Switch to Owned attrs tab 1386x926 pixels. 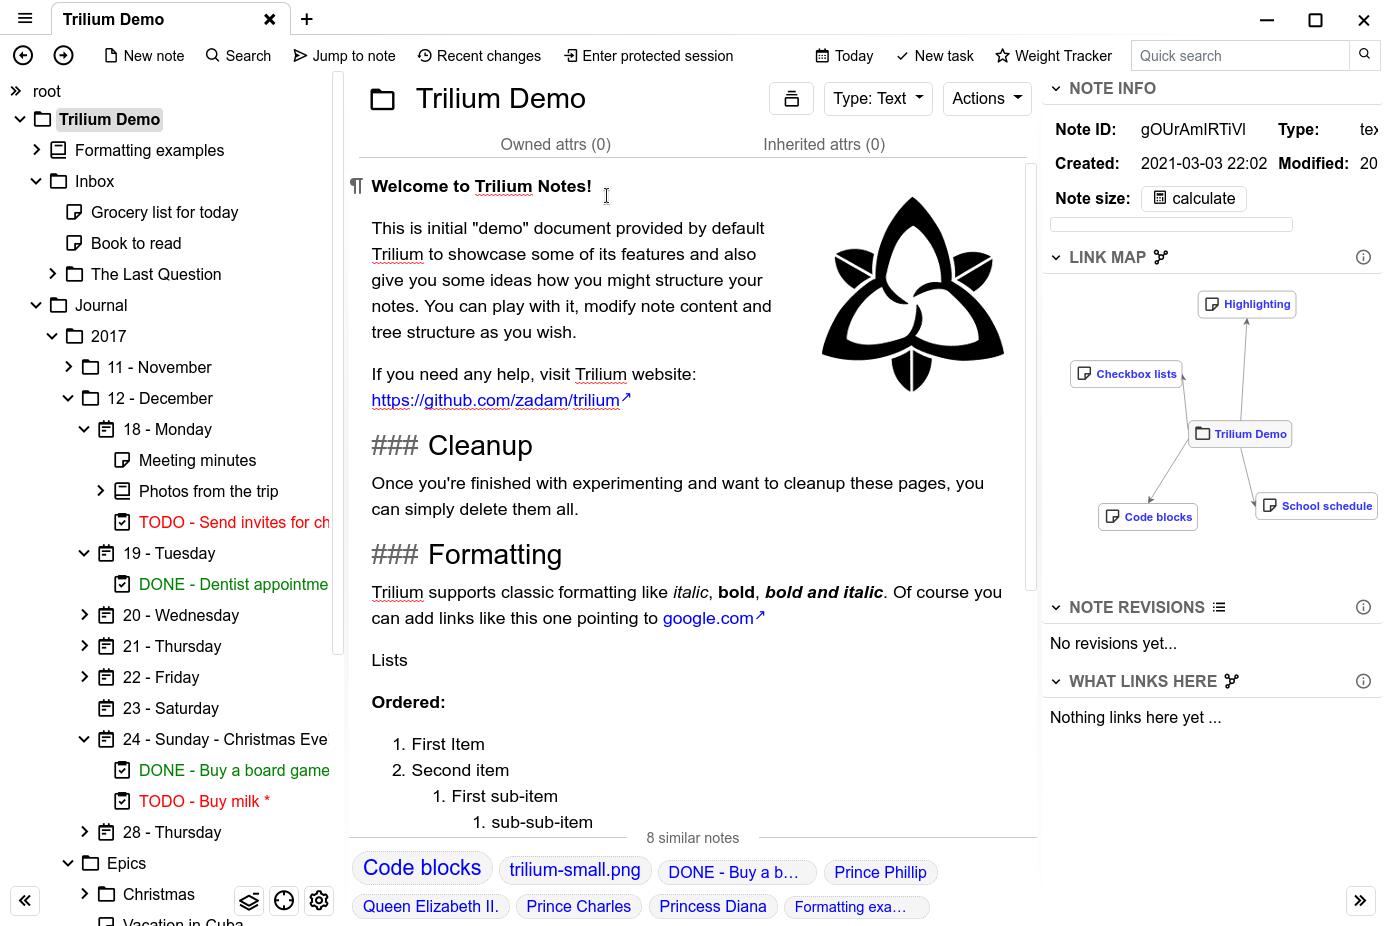(x=555, y=145)
